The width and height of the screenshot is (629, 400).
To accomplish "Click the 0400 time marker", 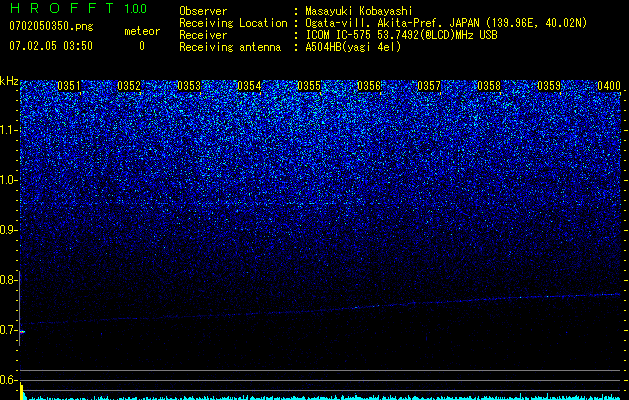I will pos(609,86).
